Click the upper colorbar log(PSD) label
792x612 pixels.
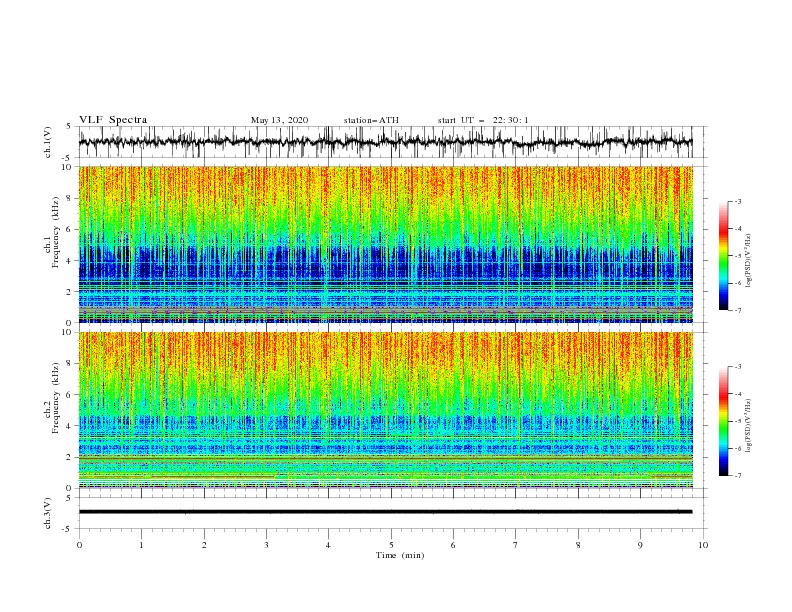(749, 261)
